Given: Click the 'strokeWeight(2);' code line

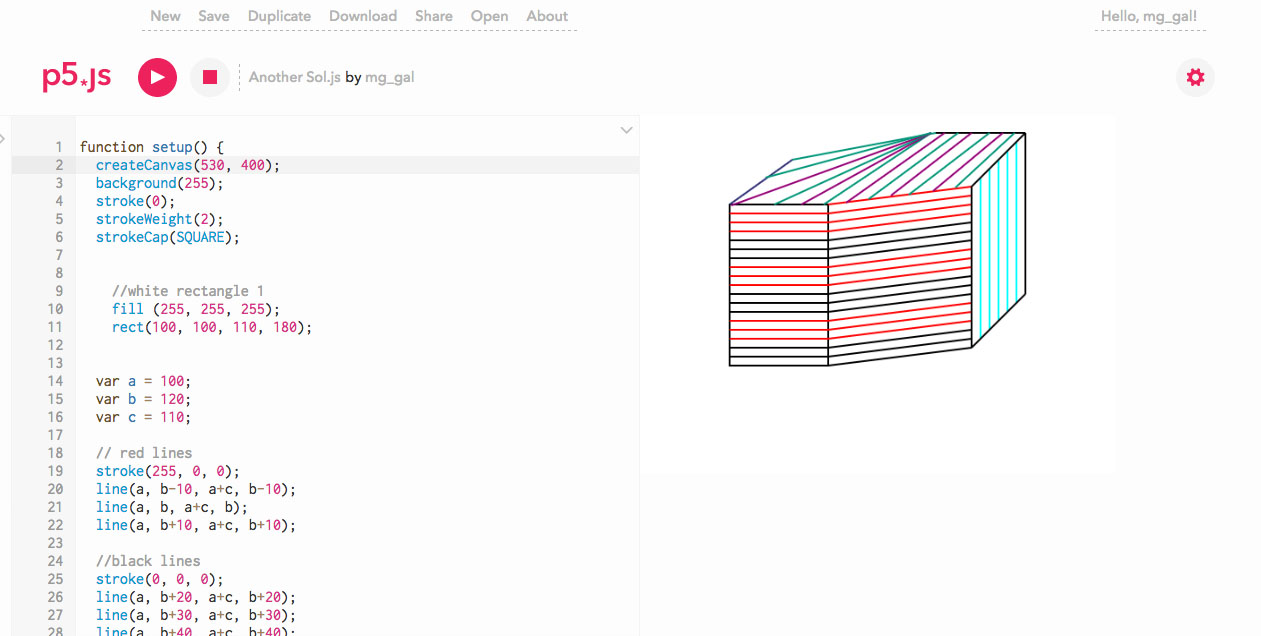Looking at the screenshot, I should 160,219.
